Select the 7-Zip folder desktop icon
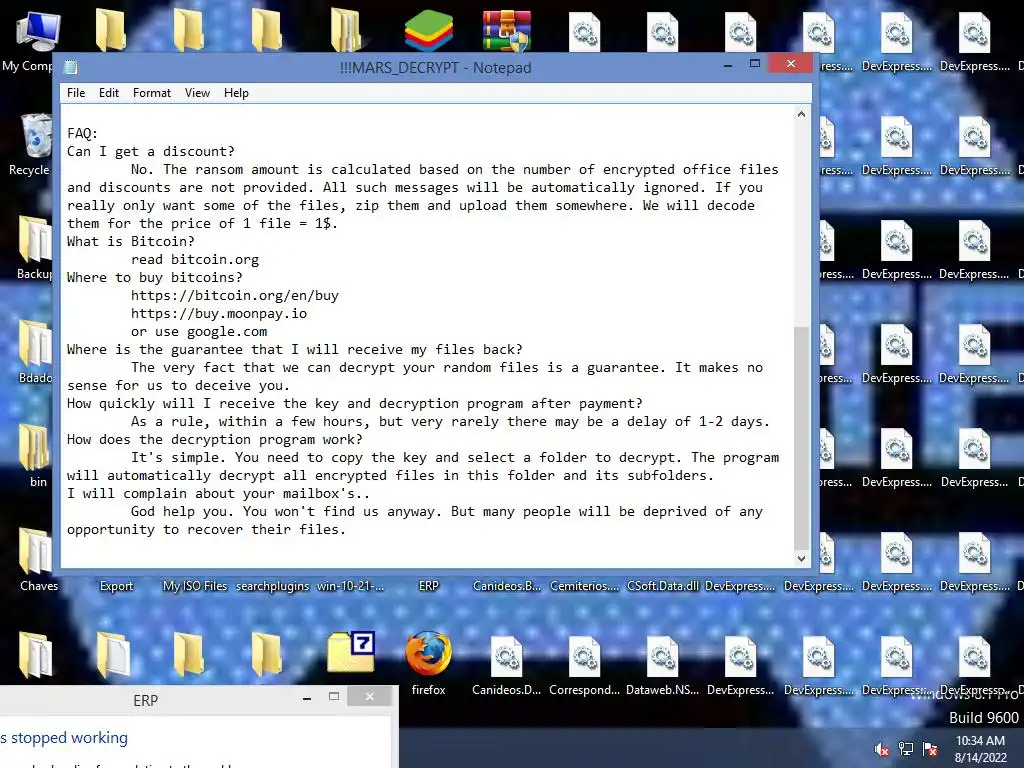 coord(351,652)
